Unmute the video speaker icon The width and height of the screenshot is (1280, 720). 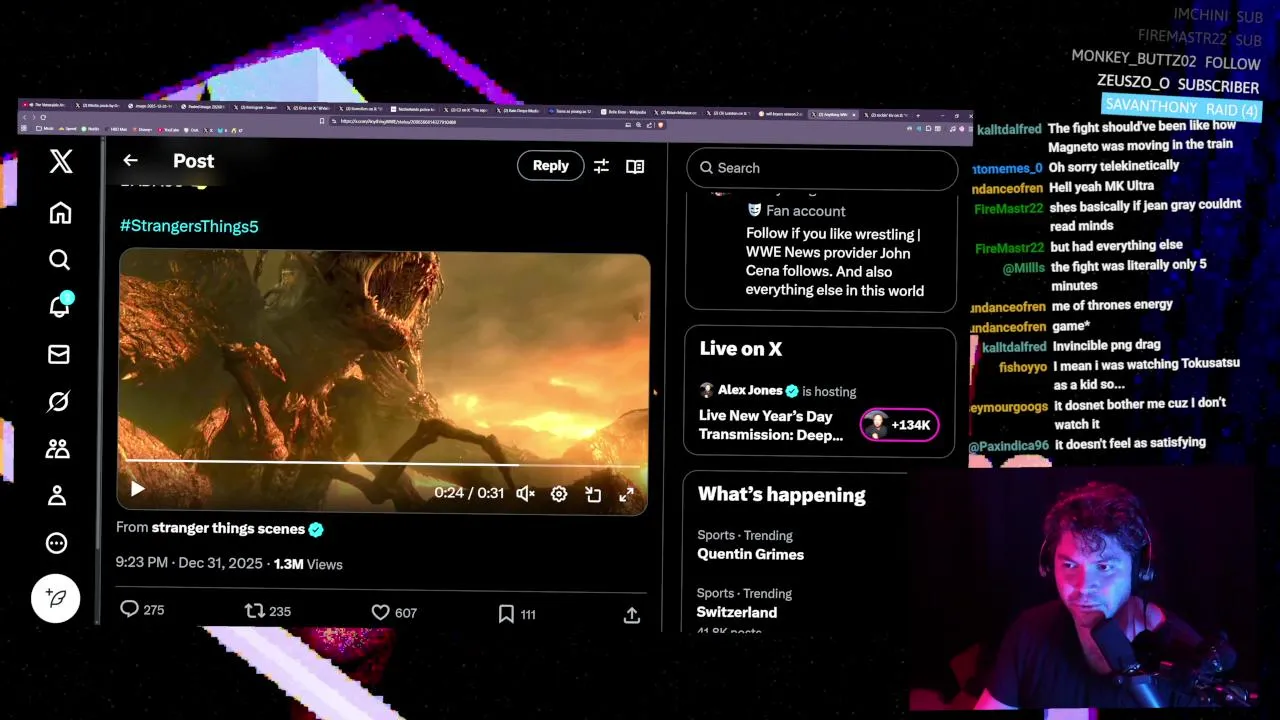click(525, 493)
